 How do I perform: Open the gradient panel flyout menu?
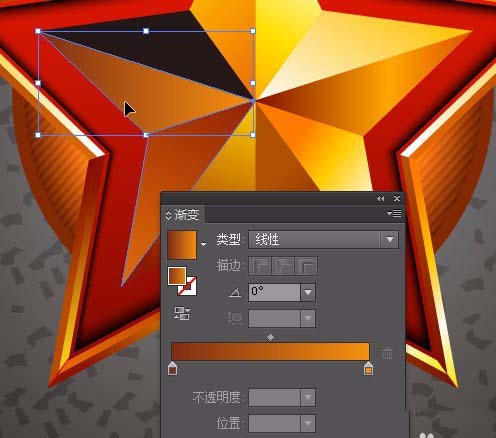pyautogui.click(x=394, y=213)
